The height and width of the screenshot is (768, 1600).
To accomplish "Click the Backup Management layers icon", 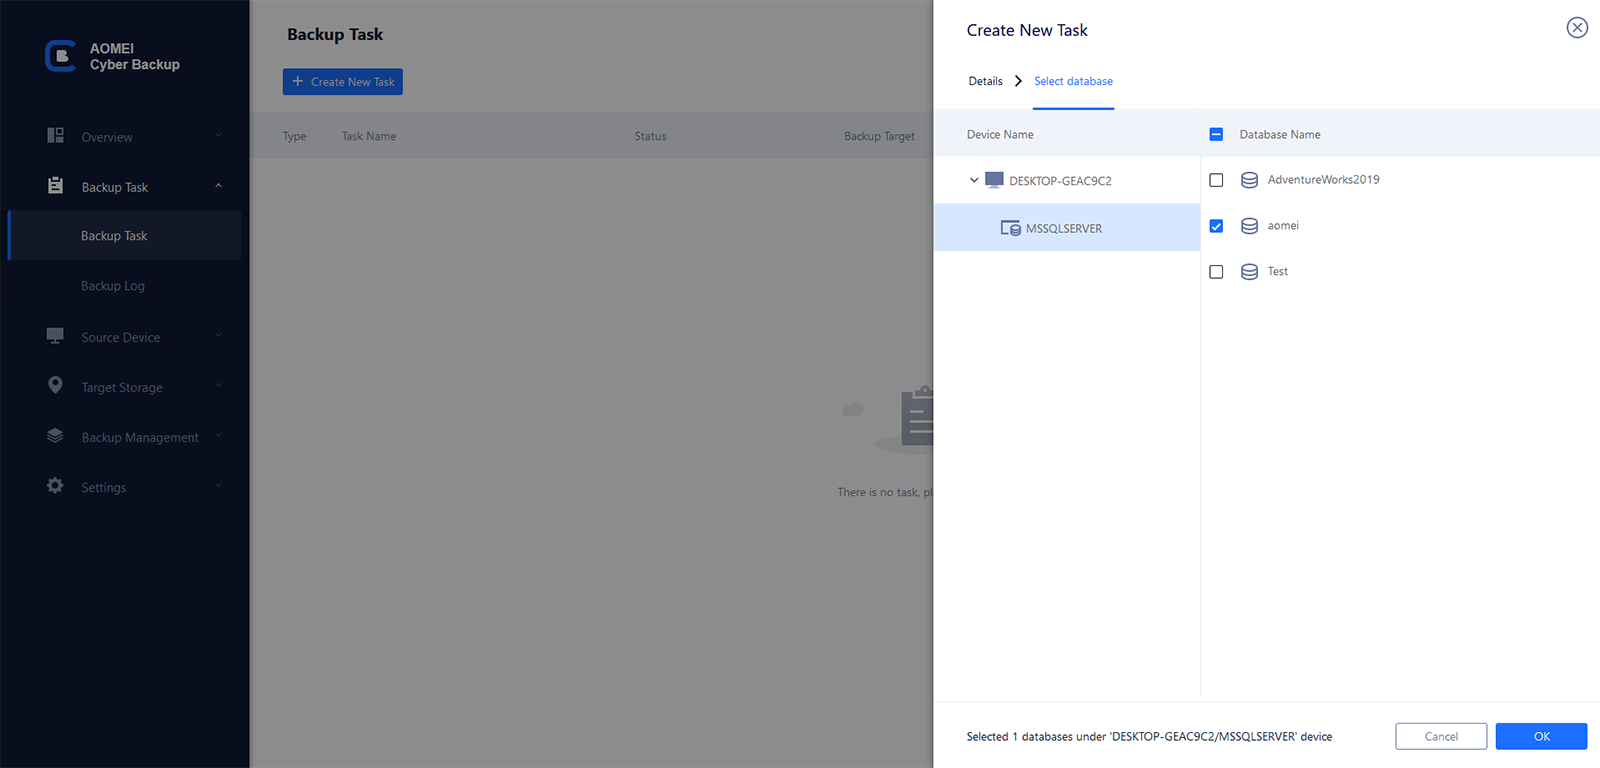I will 55,436.
